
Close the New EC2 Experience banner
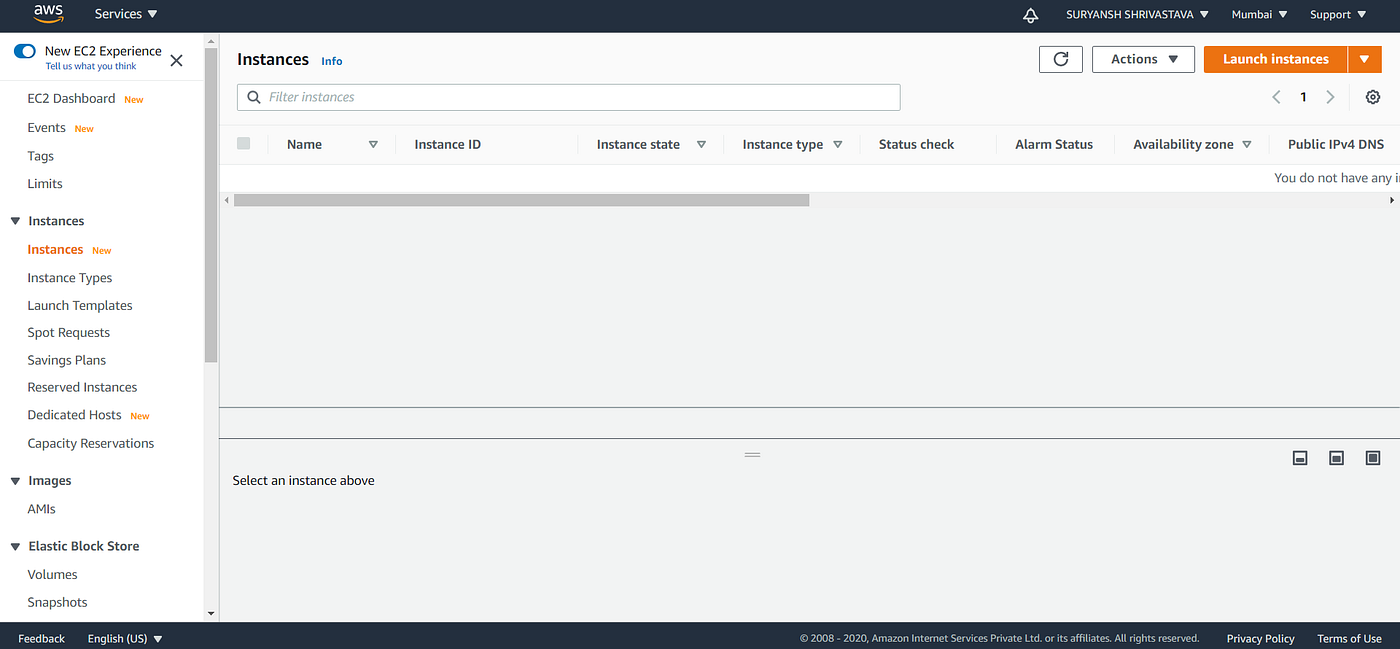[x=176, y=60]
